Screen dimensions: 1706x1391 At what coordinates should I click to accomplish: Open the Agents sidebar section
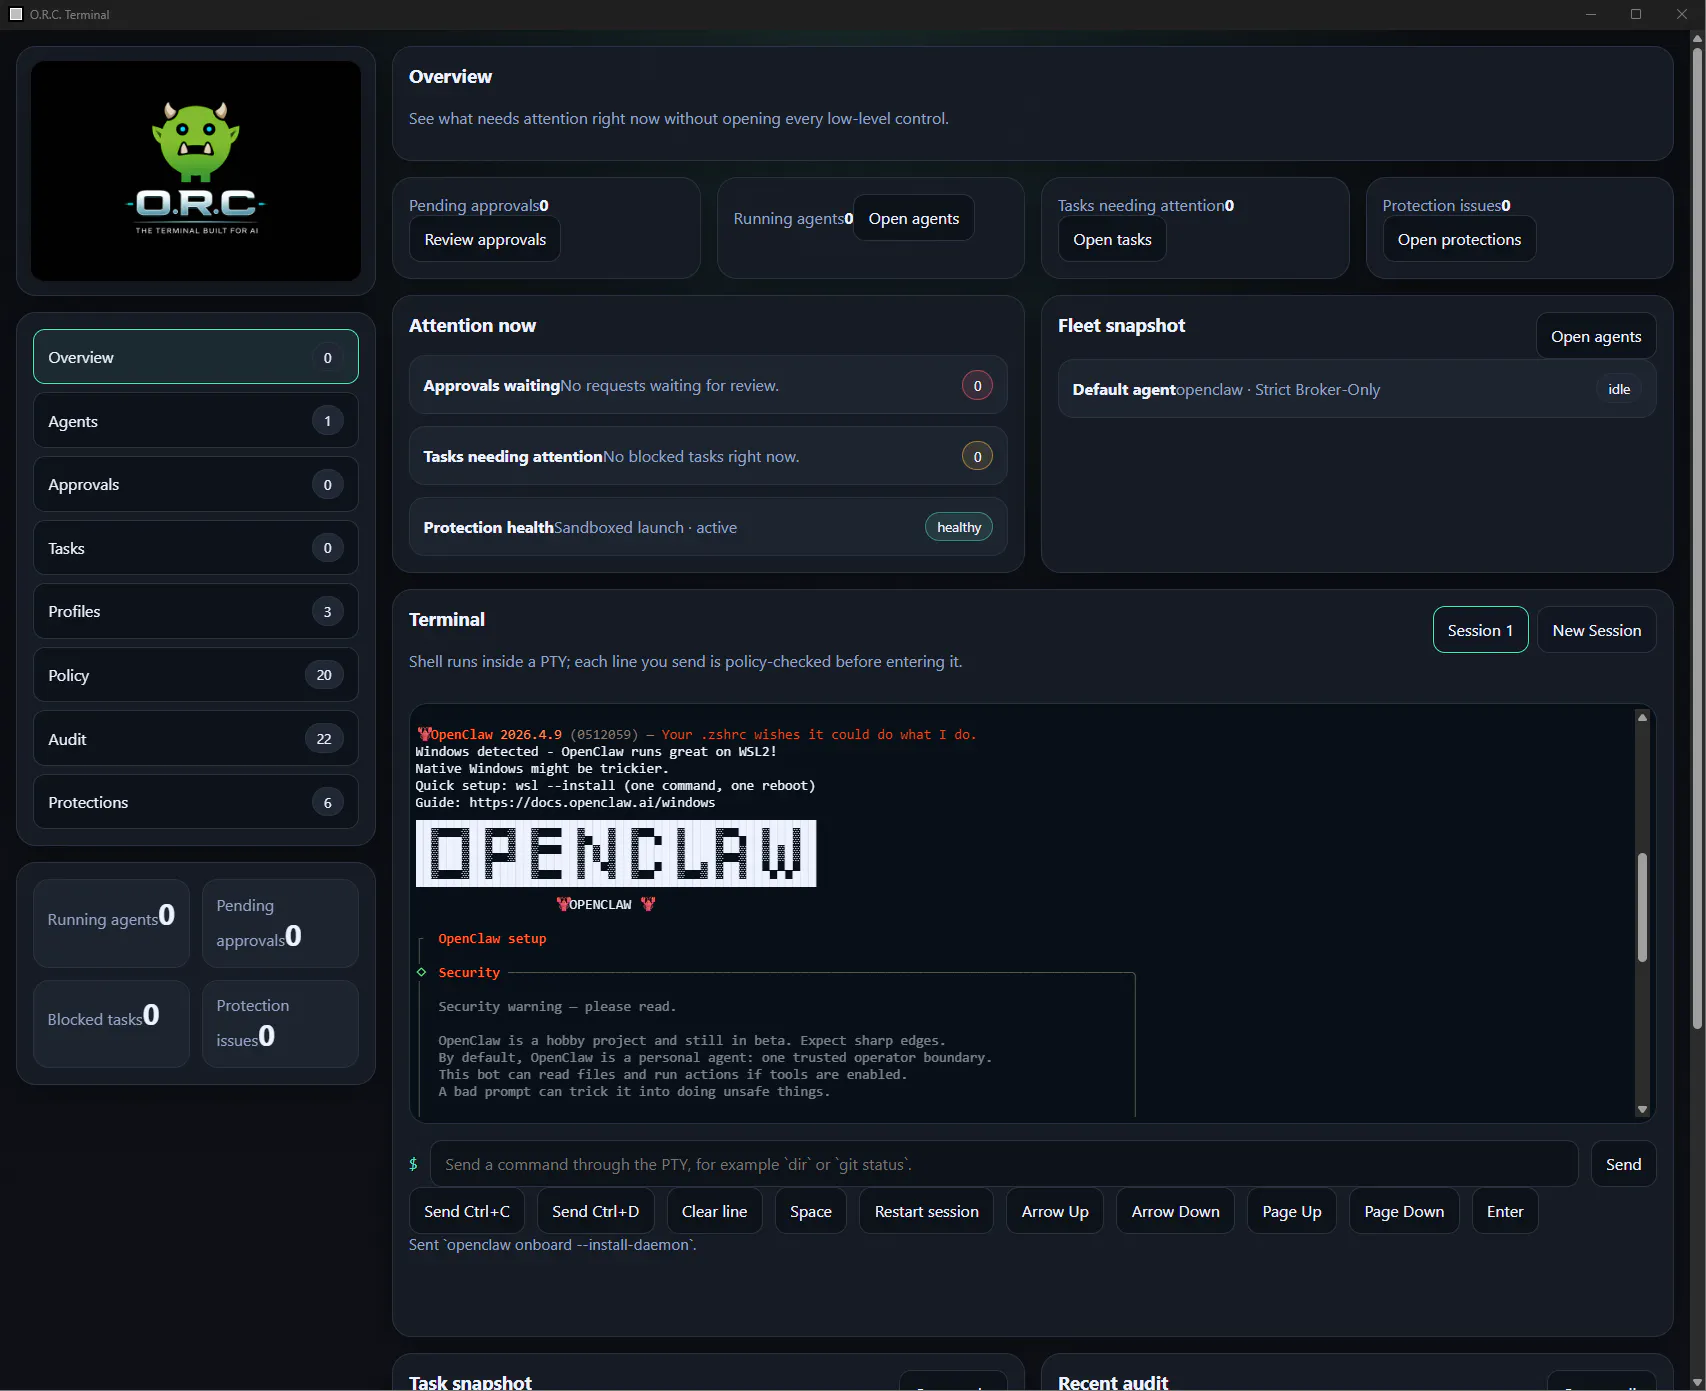pyautogui.click(x=196, y=421)
